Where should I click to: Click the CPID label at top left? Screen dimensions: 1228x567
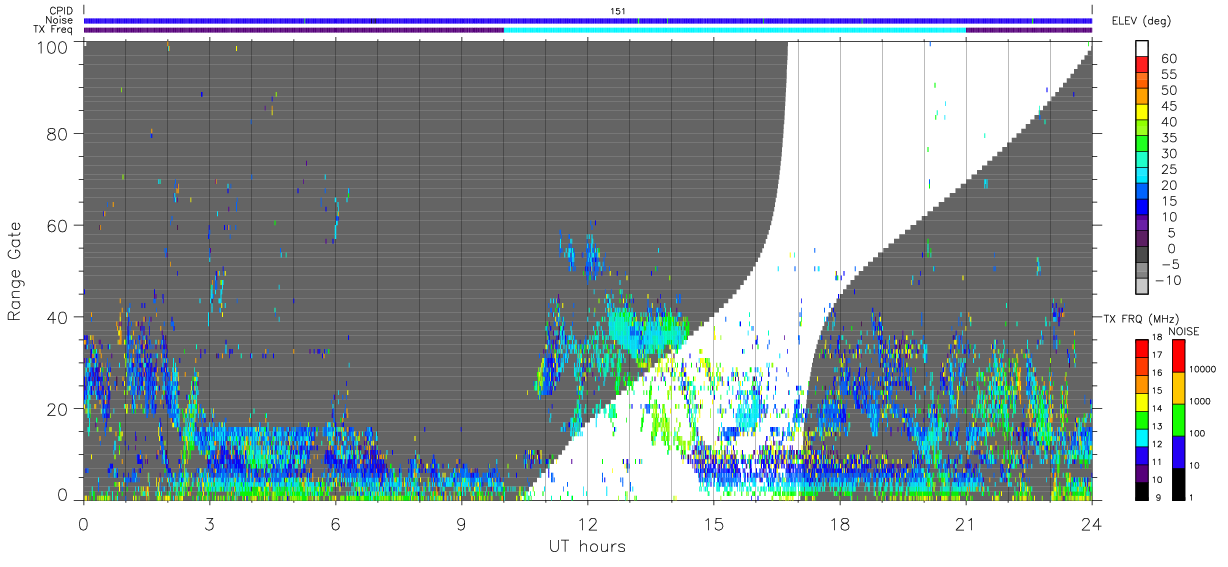[x=61, y=10]
